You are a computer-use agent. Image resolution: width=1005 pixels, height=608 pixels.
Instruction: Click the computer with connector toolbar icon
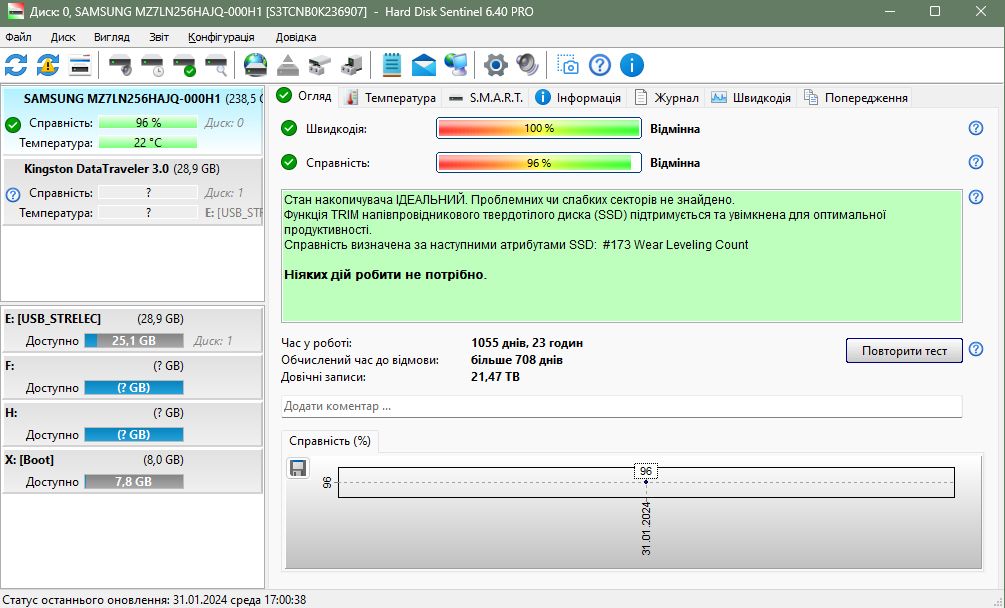(x=352, y=65)
